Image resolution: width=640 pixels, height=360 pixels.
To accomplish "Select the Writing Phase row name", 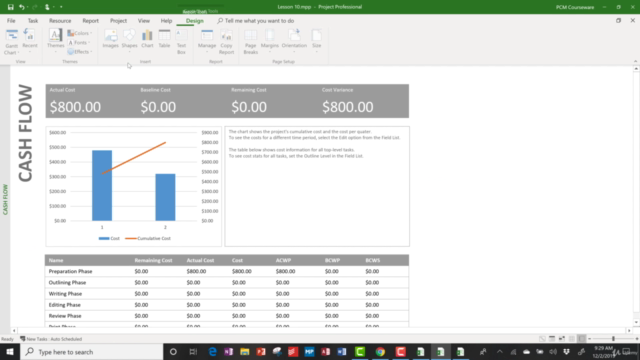I will (x=65, y=294).
